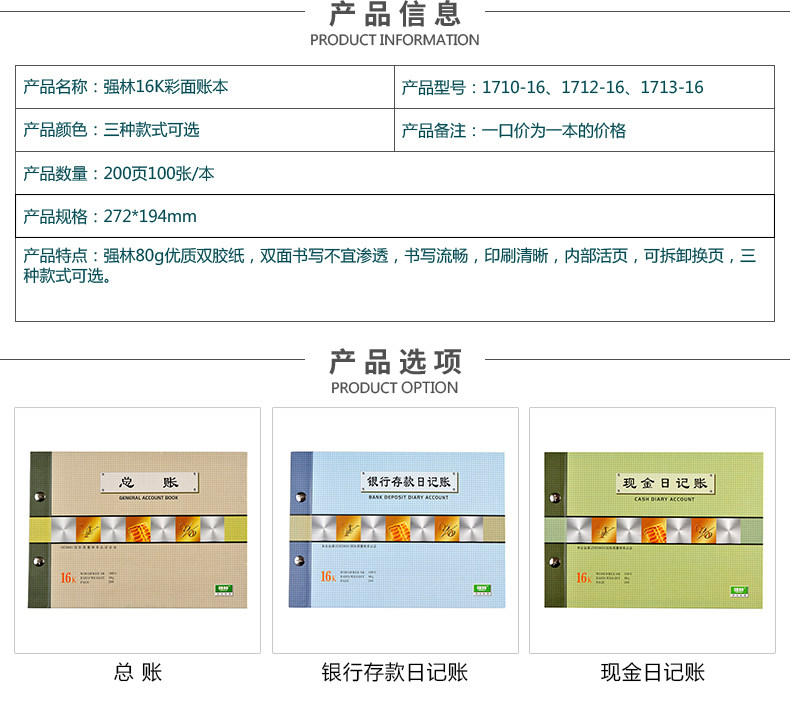Viewport: 790px width, 705px height.
Task: Click BANK DEPOSIT DIARY ACCOUNT text
Action: (408, 497)
